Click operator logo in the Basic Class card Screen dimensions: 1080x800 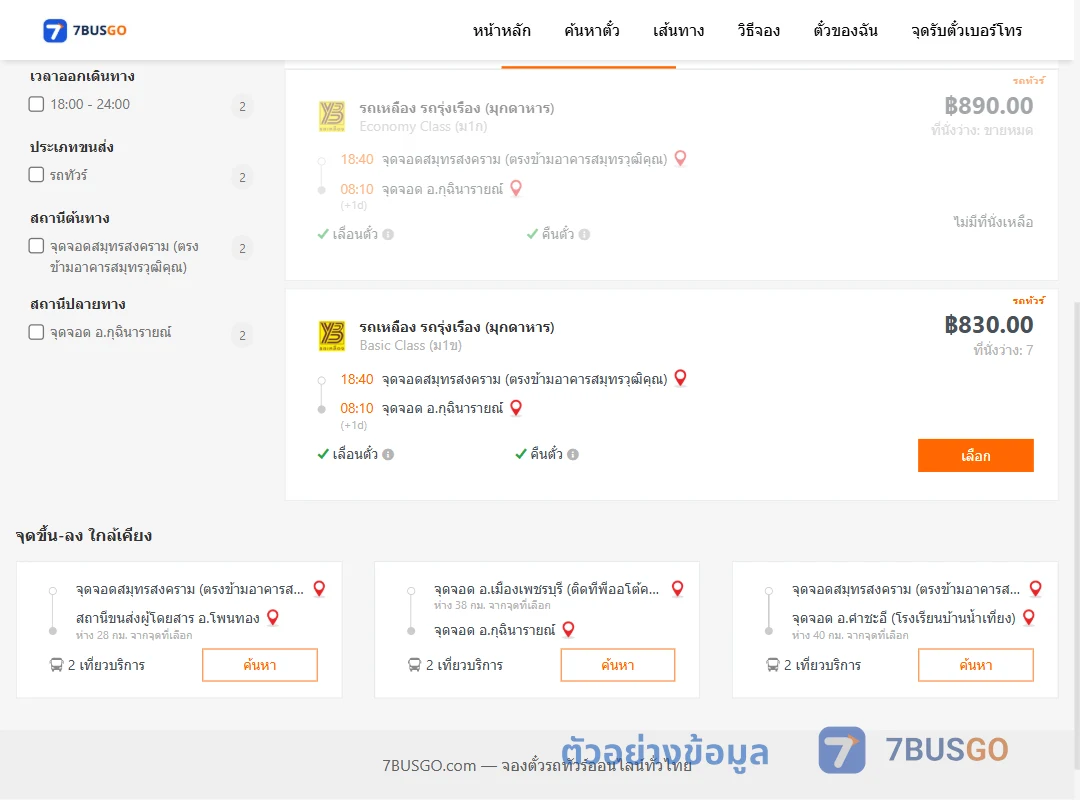(x=332, y=336)
